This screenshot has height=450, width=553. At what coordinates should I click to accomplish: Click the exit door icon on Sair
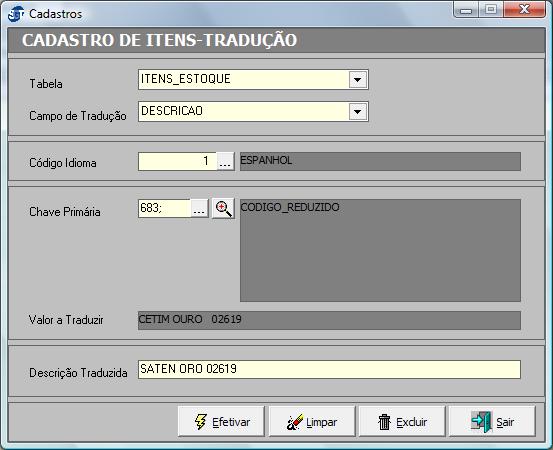(481, 422)
